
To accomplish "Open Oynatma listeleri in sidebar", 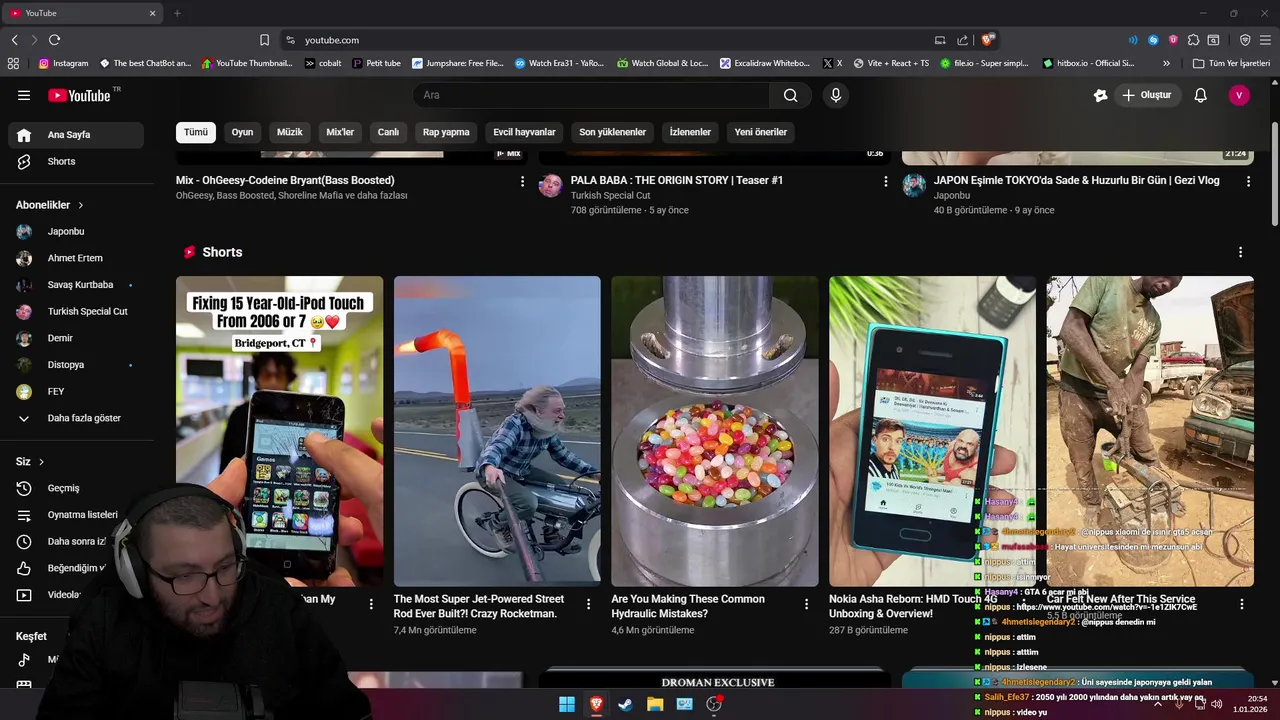I will [76, 515].
